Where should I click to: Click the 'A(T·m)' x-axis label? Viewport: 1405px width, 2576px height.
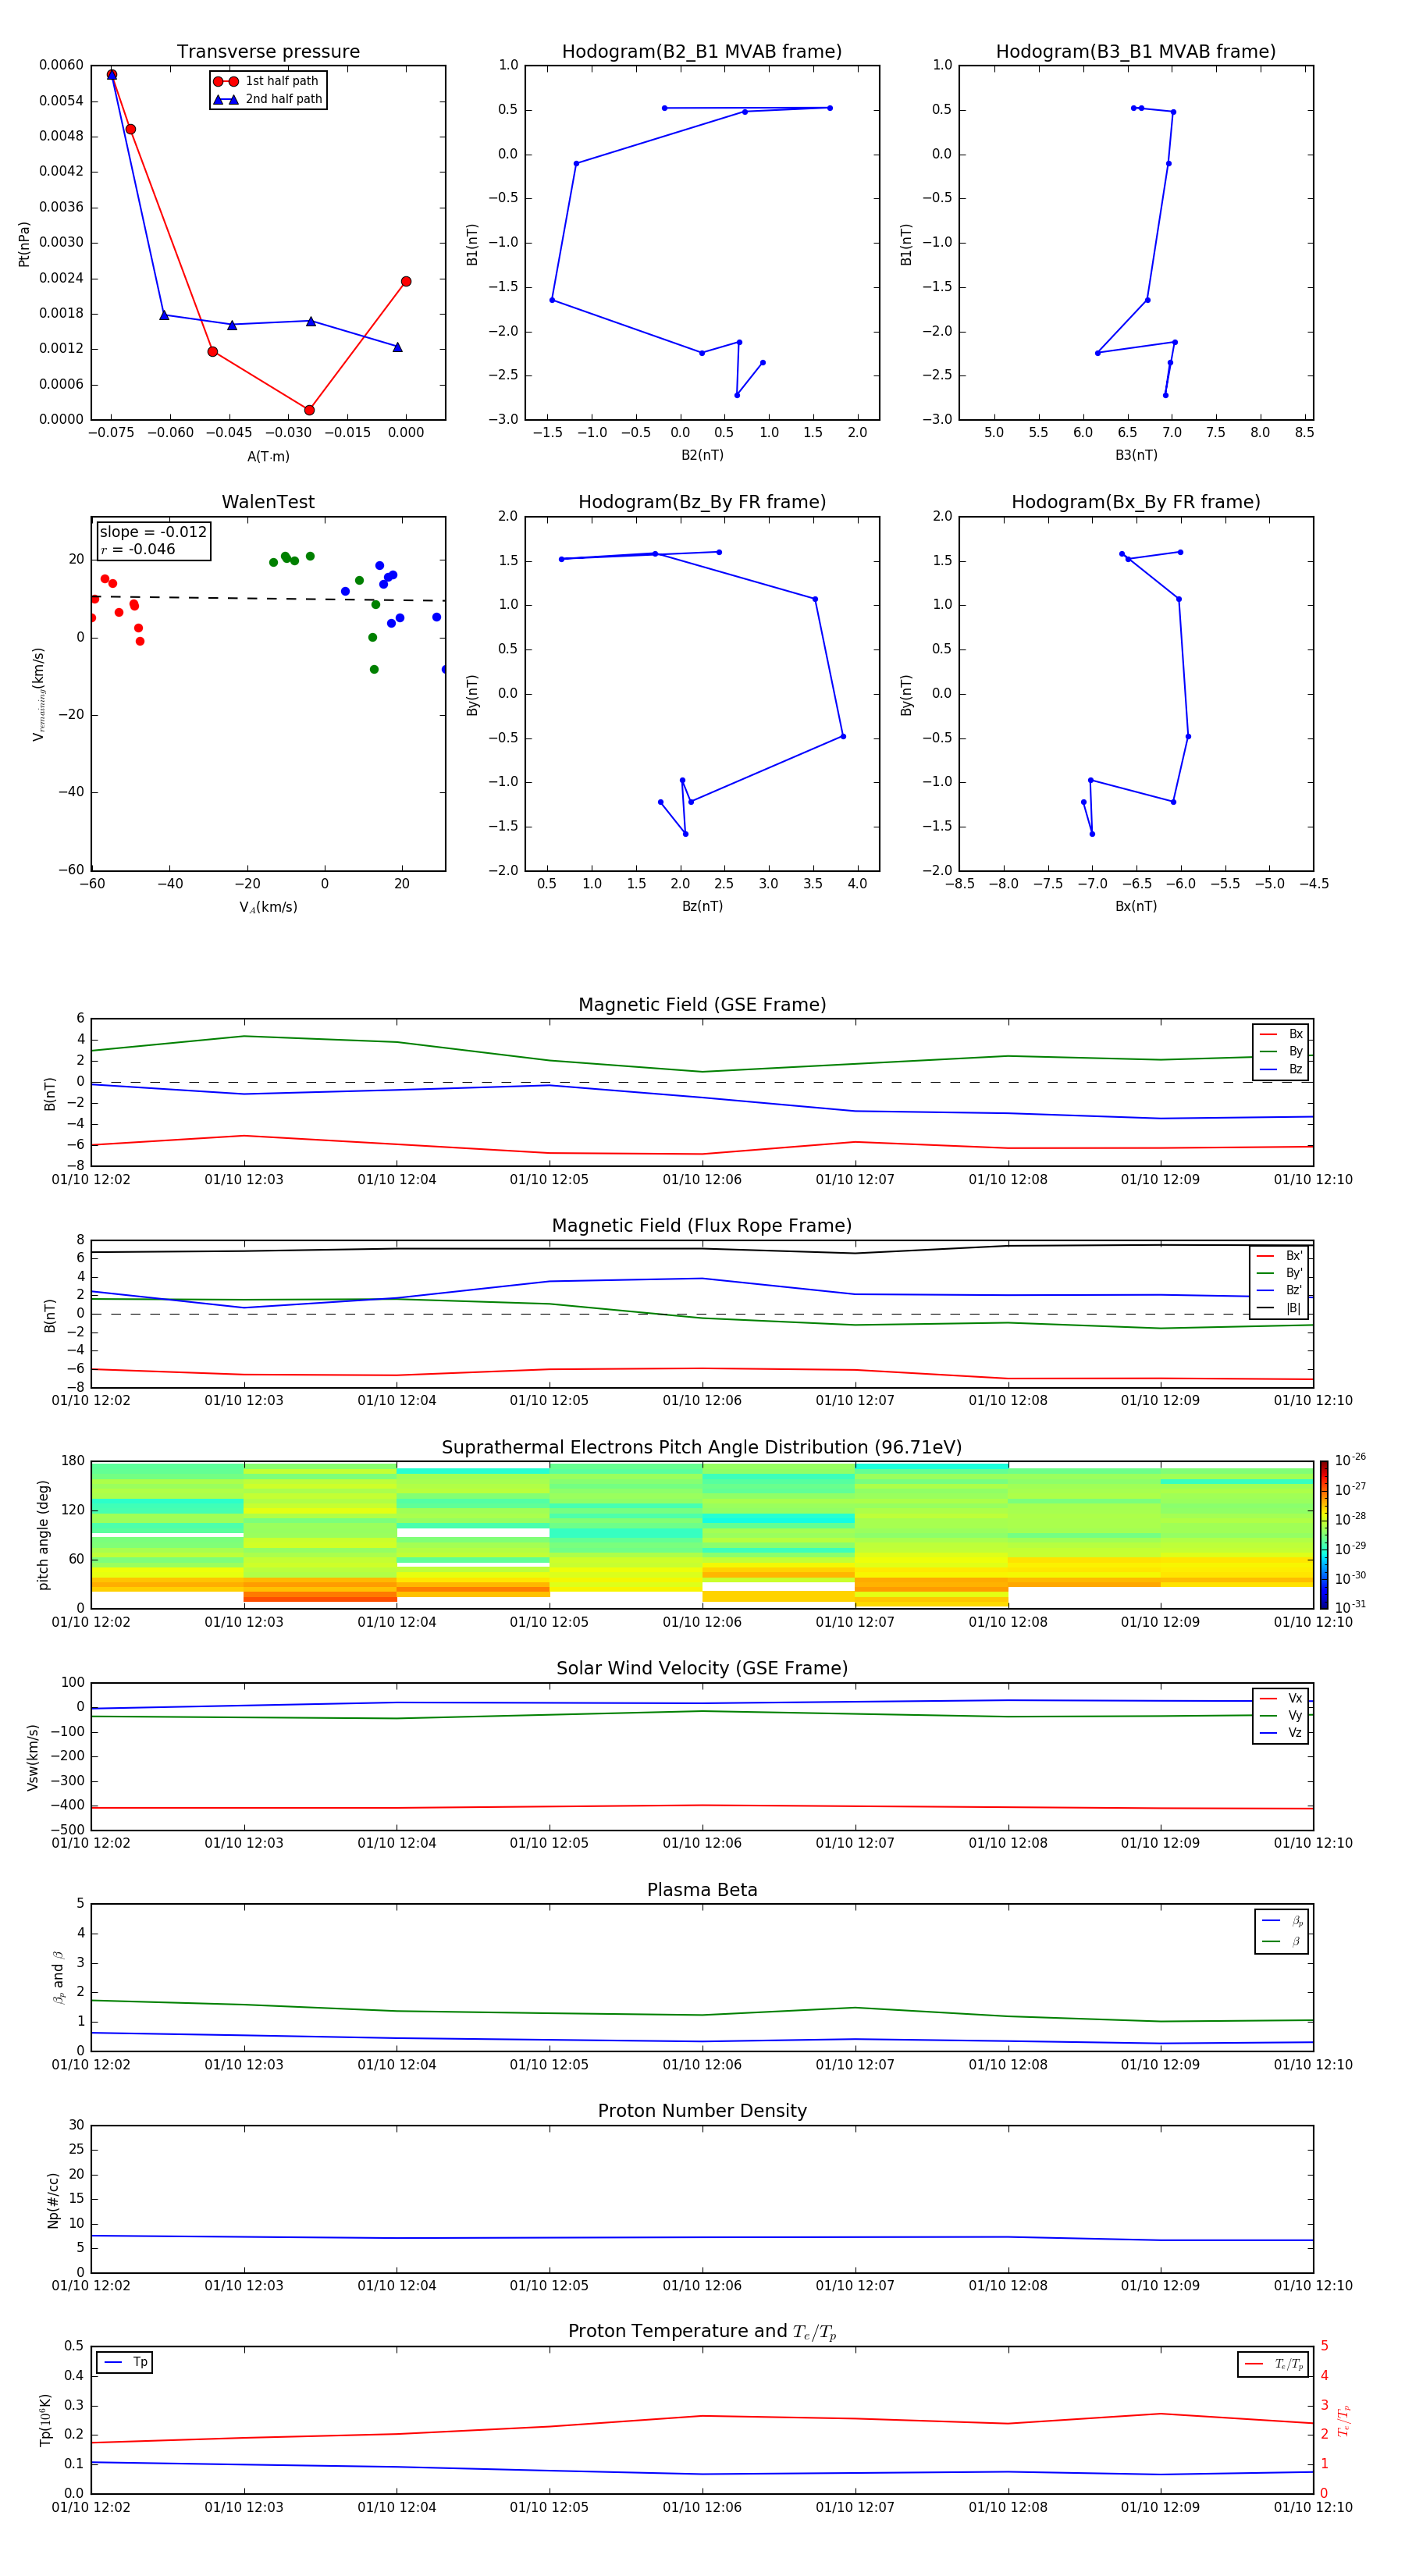click(268, 457)
